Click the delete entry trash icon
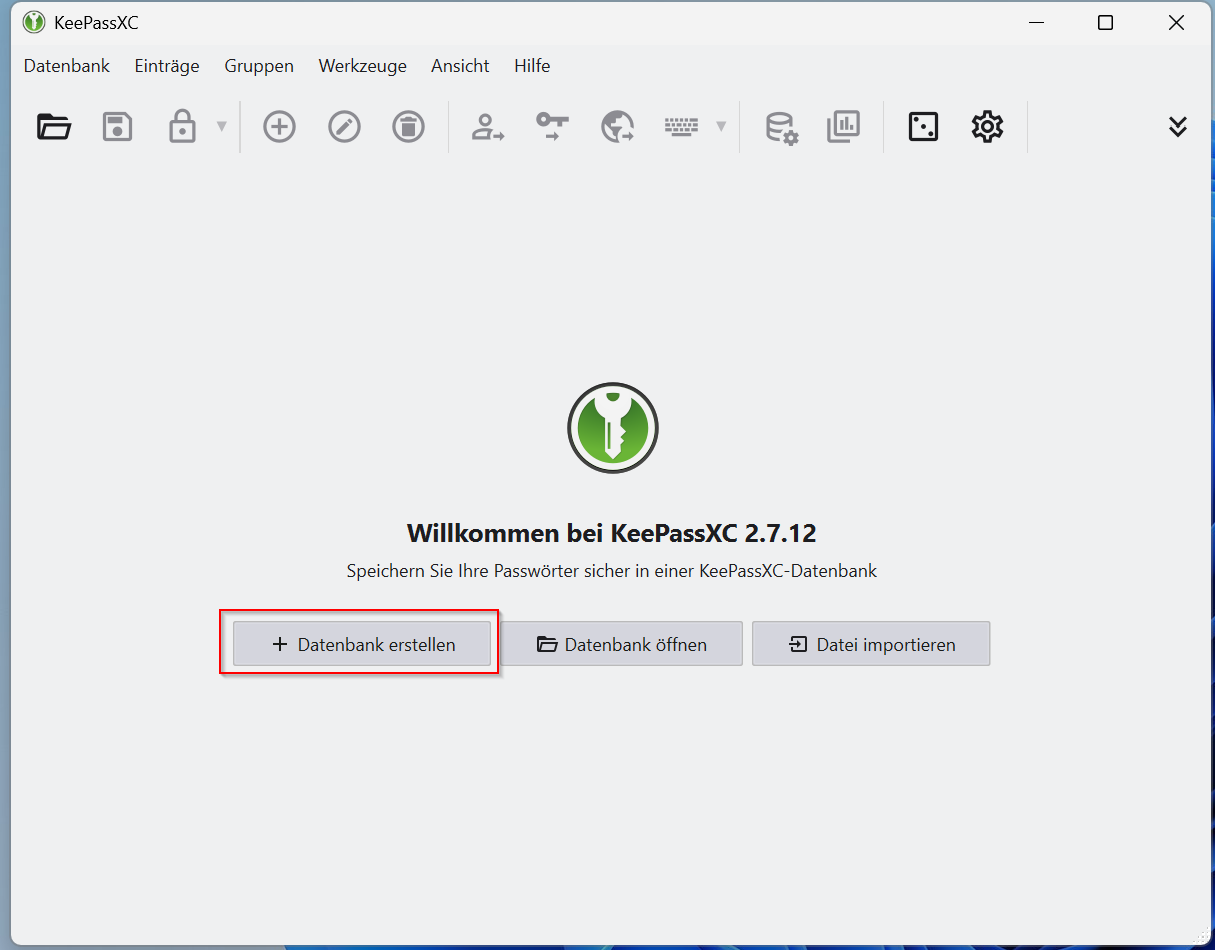 click(408, 127)
